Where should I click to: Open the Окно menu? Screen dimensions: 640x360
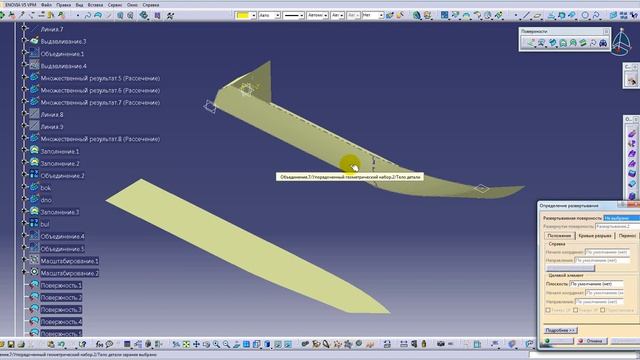click(132, 5)
